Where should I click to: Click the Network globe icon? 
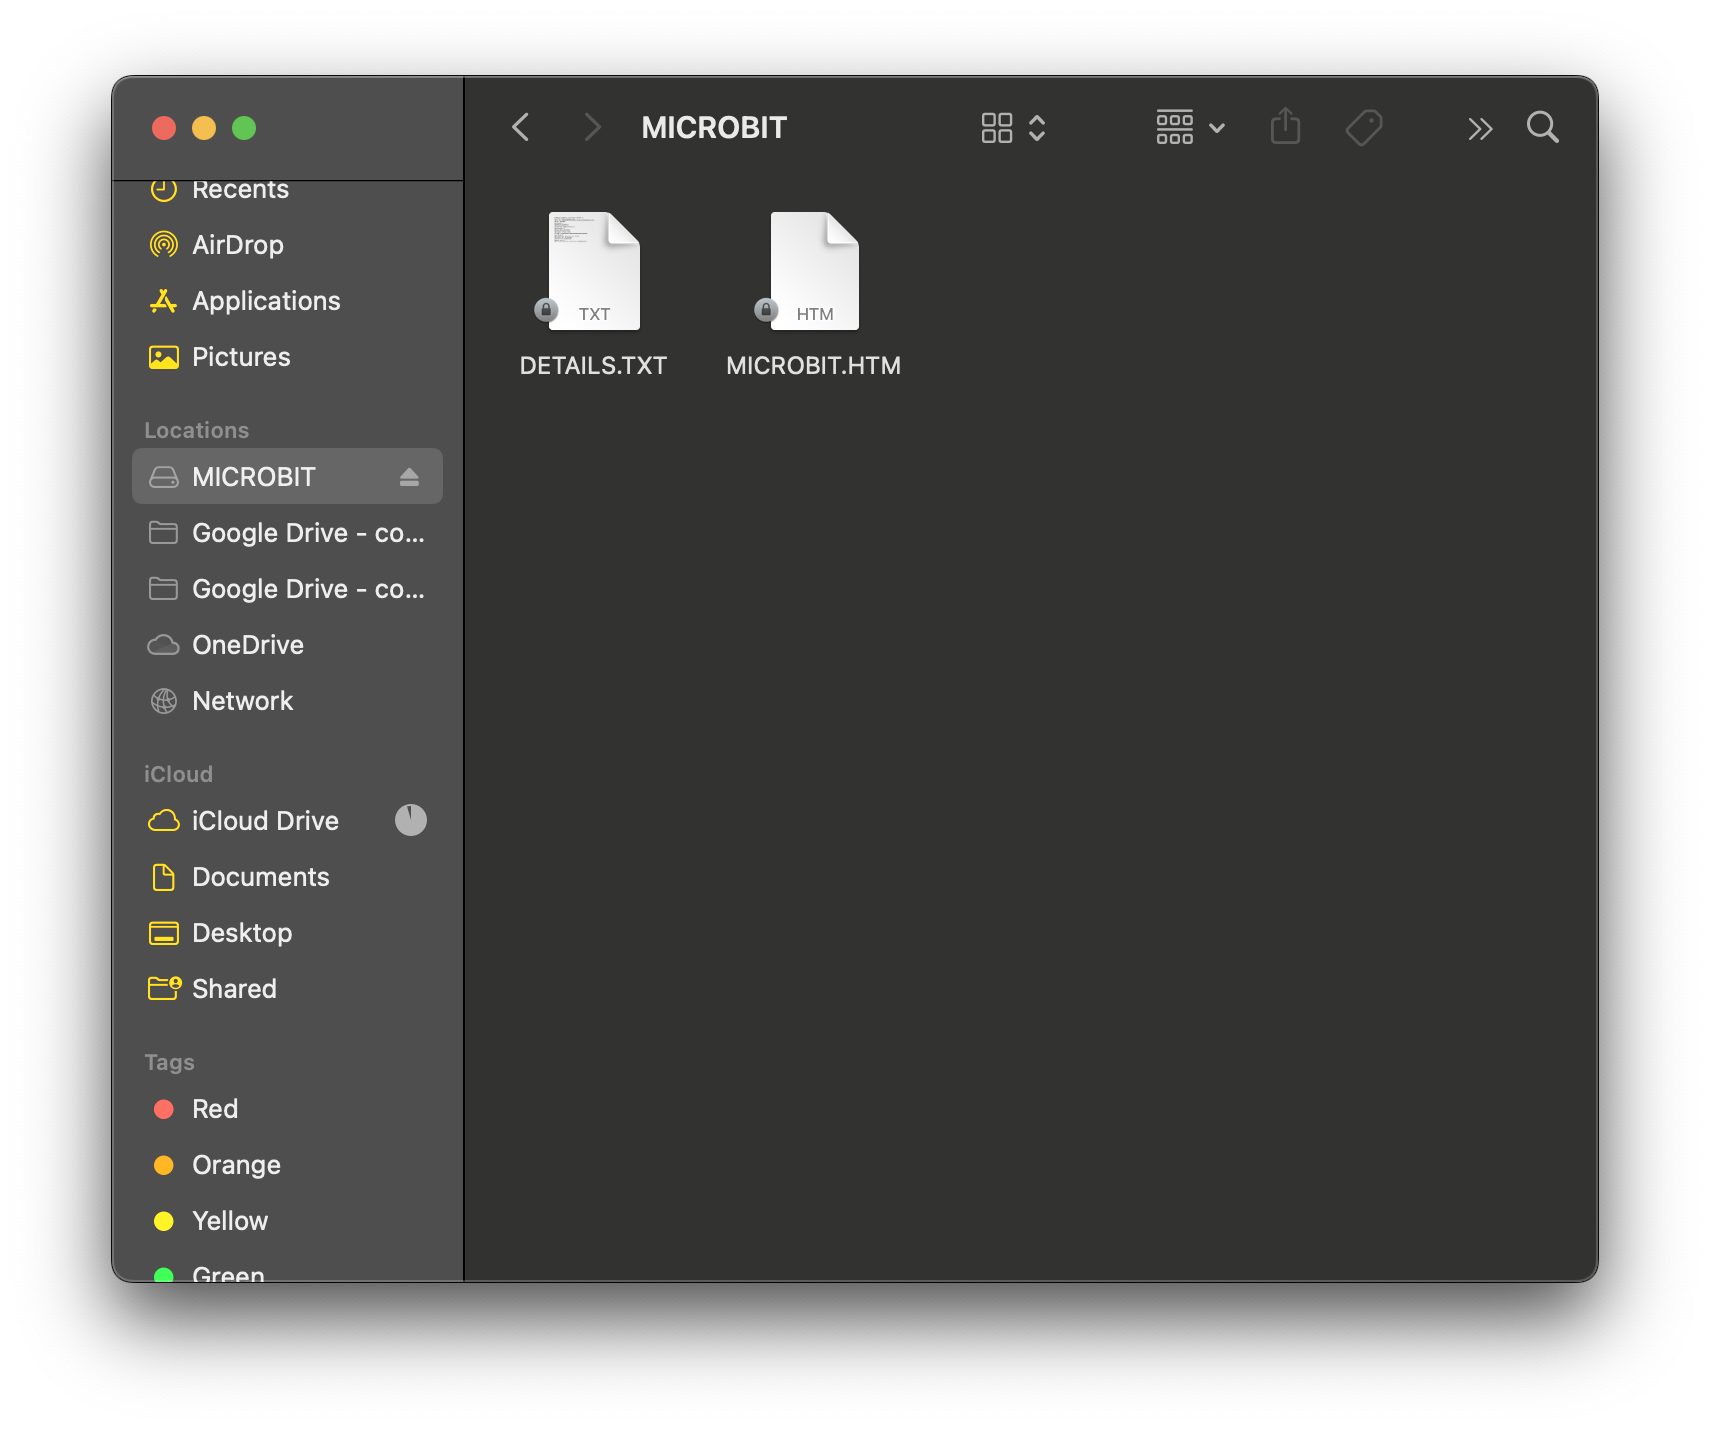coord(163,701)
